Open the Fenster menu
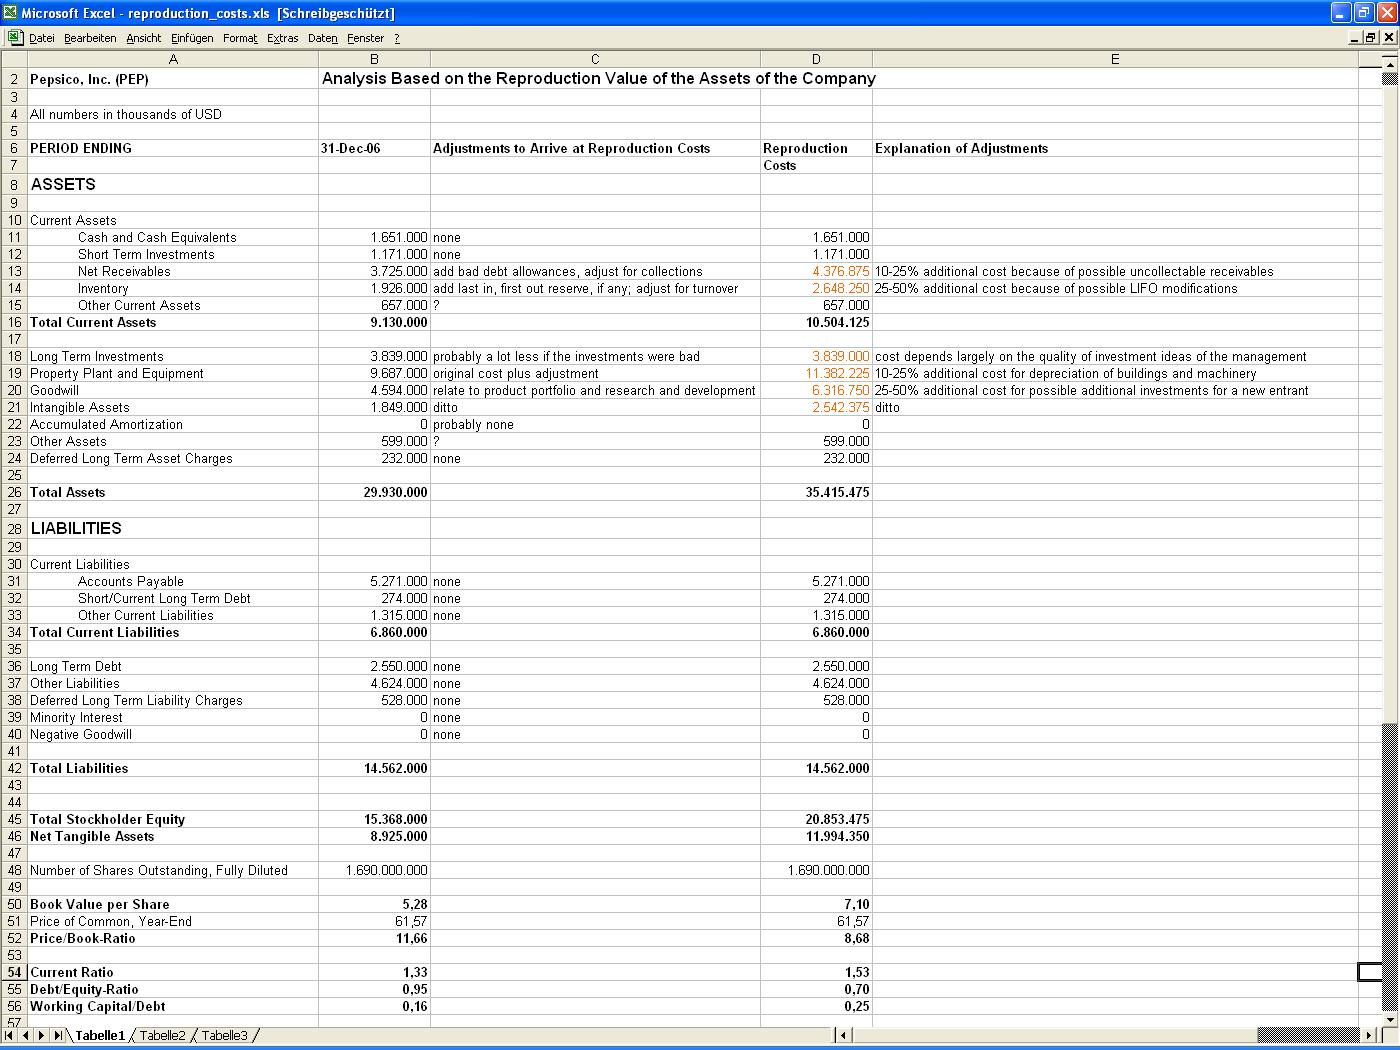The width and height of the screenshot is (1400, 1050). (x=366, y=38)
